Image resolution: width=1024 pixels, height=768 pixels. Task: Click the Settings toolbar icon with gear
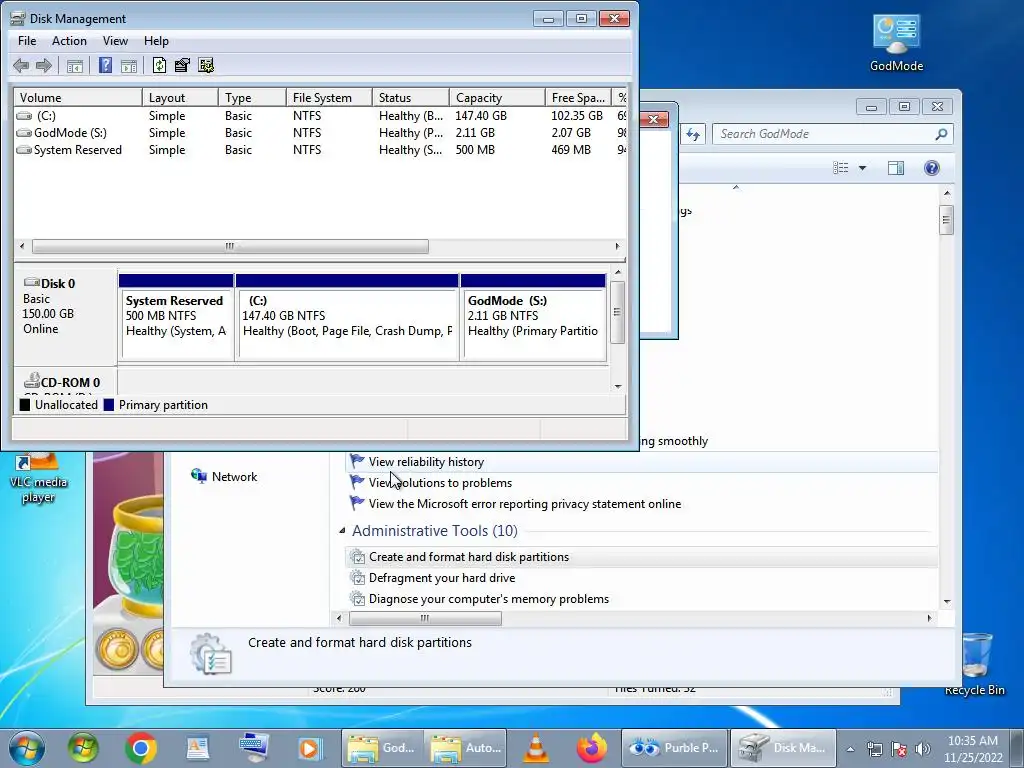tap(206, 65)
